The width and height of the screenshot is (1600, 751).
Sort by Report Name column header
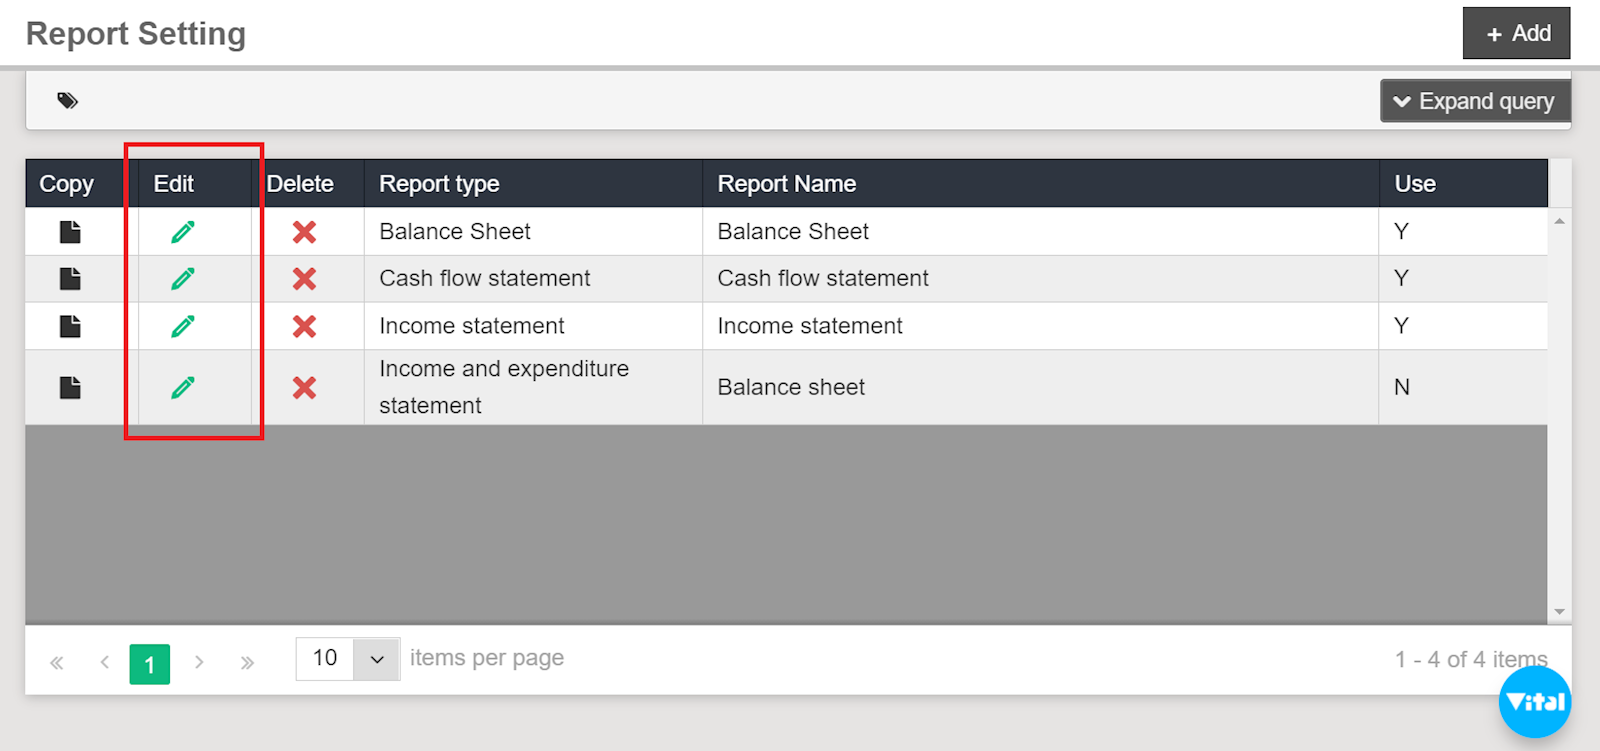(786, 184)
